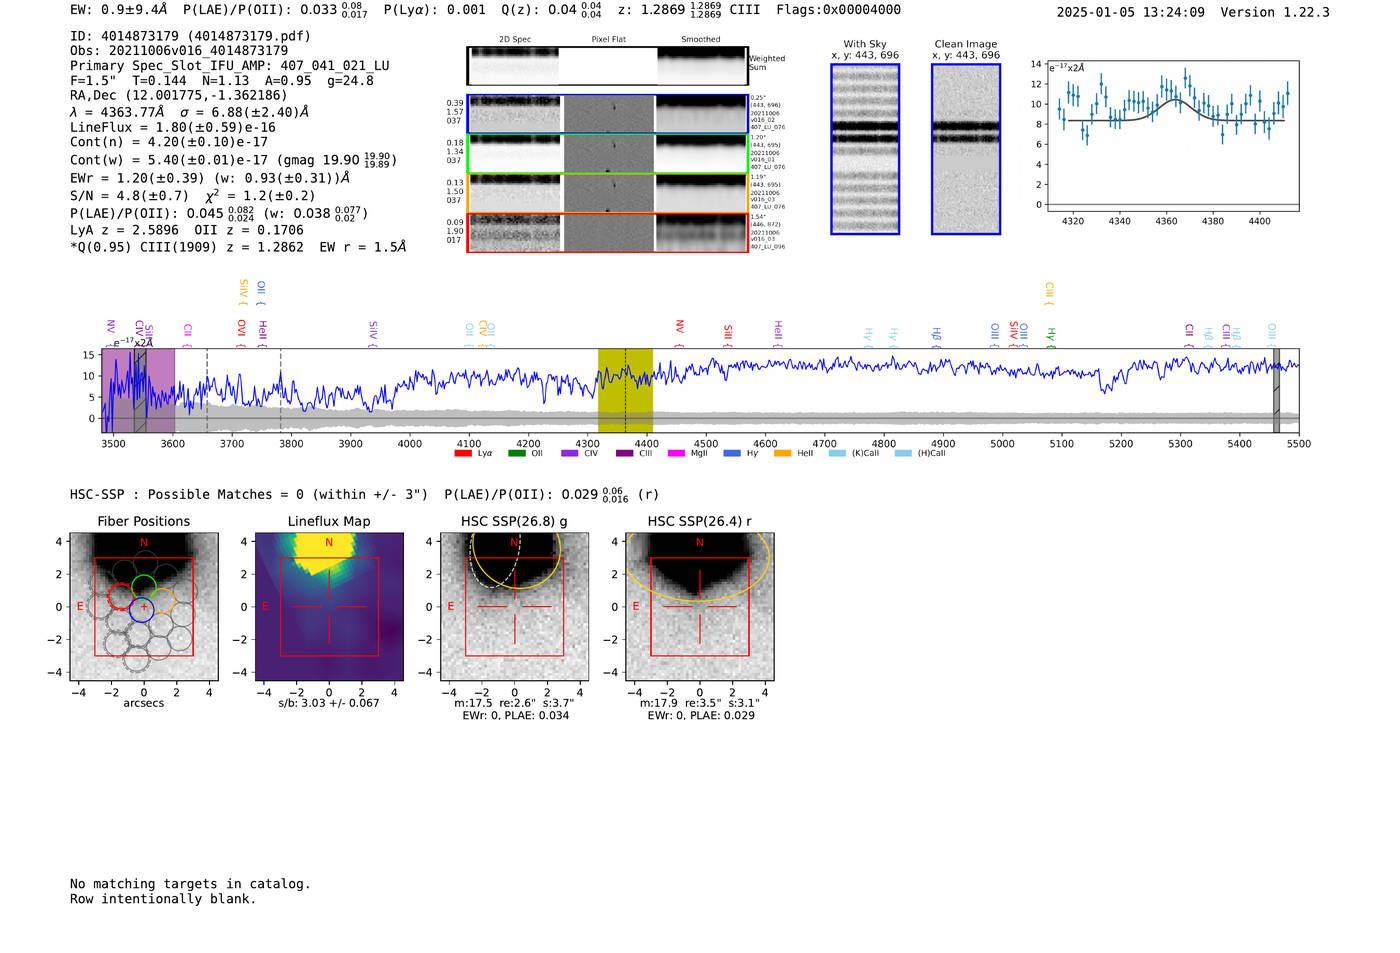Viewport: 1400px width, 953px height.
Task: Select the red Lyα legend swatch
Action: click(x=463, y=453)
